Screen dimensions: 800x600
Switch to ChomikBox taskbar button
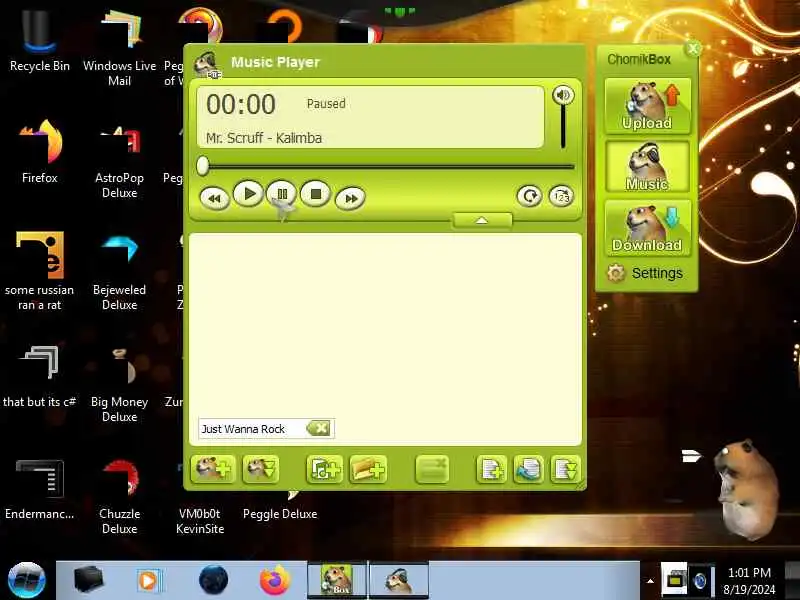(336, 581)
